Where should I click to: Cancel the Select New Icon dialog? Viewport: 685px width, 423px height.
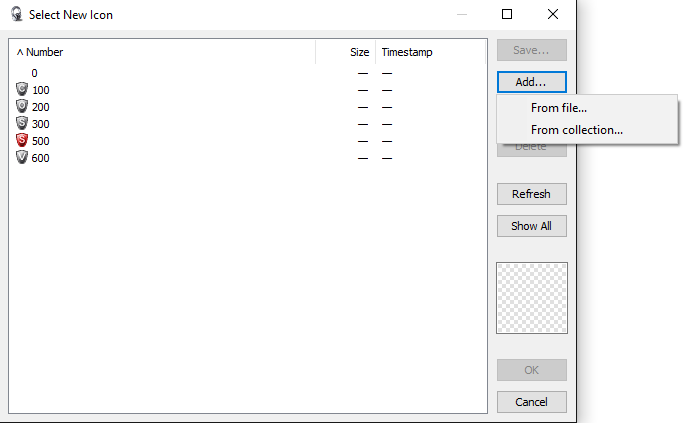(x=532, y=402)
